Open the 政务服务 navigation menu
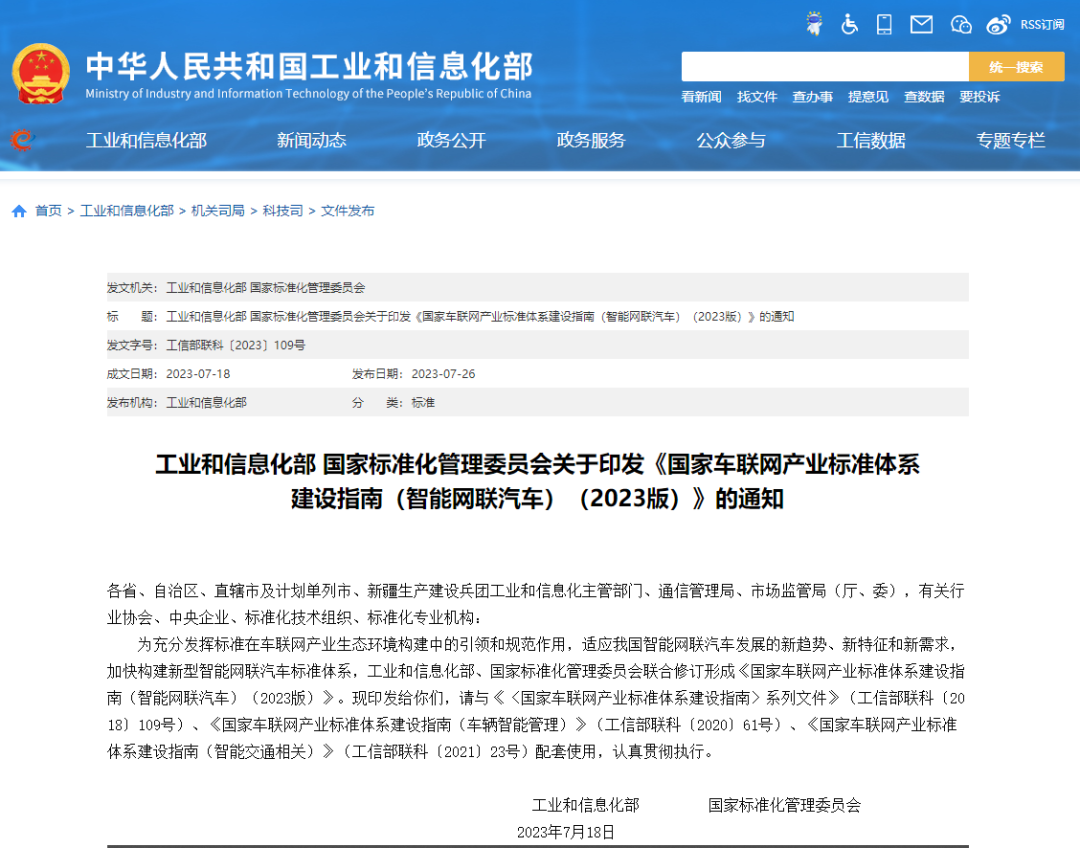1080x848 pixels. [591, 141]
